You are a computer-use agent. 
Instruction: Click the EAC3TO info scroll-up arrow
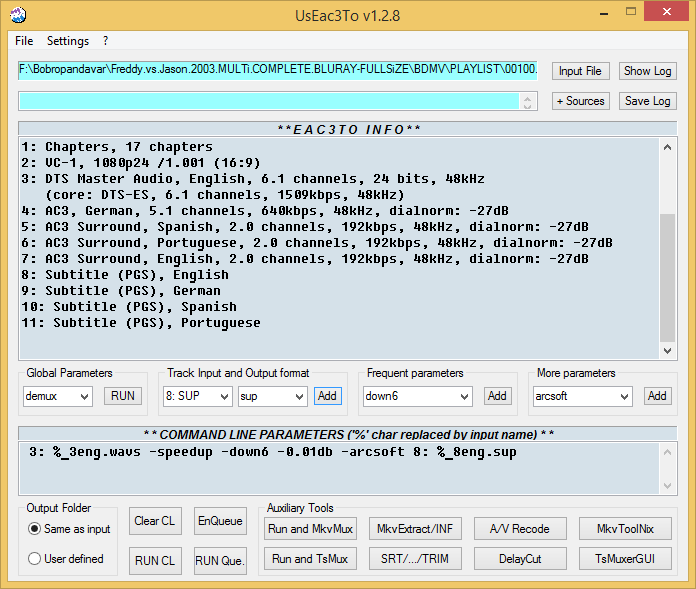[667, 147]
